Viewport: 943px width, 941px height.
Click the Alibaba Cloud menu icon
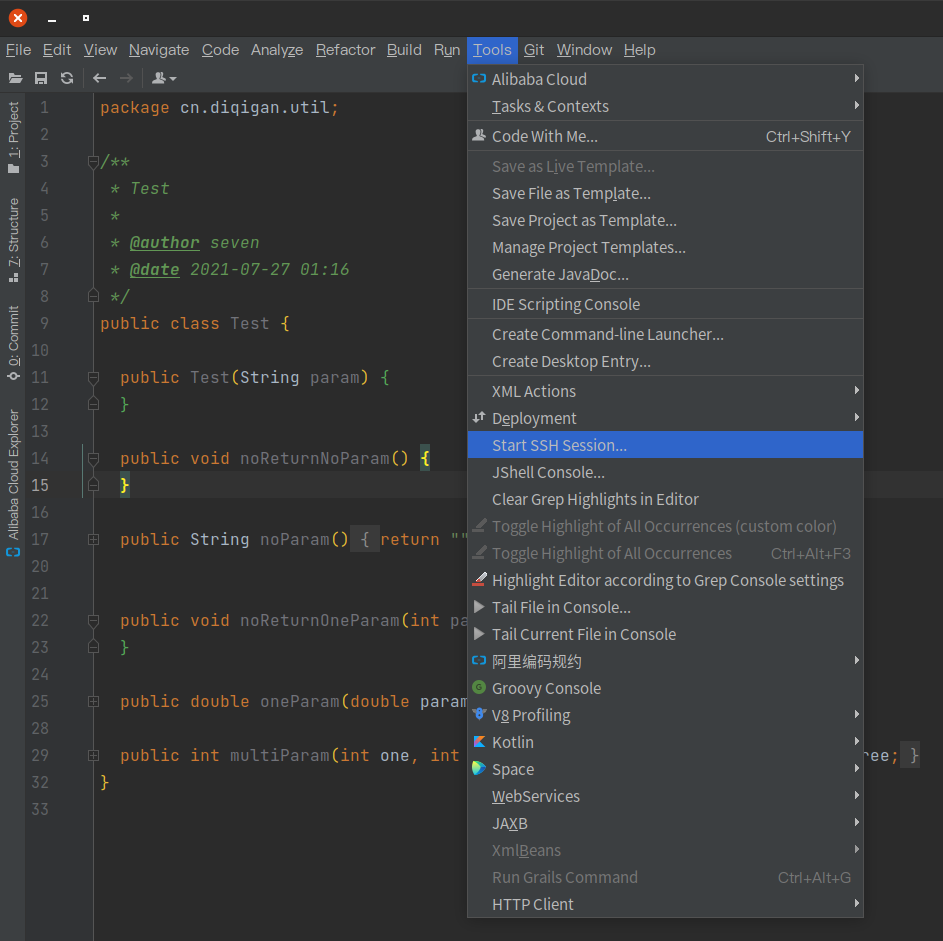479,79
